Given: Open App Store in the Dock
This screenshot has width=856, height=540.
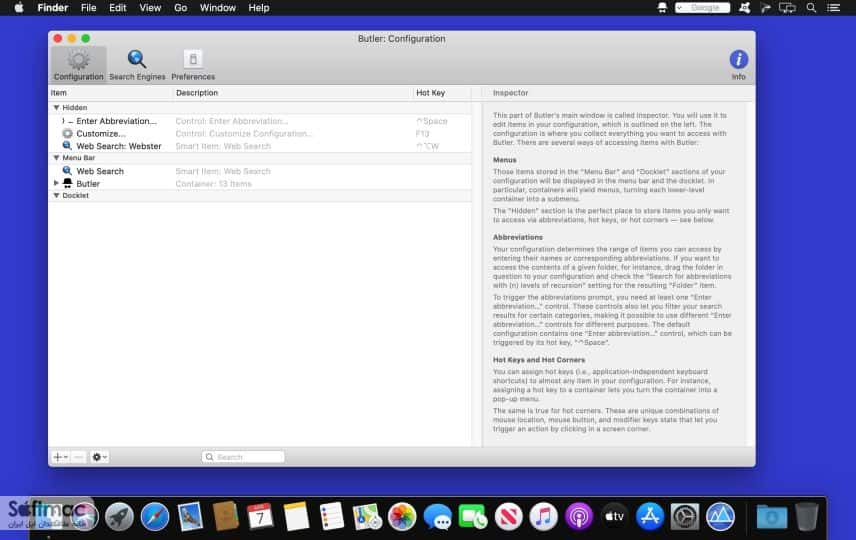Looking at the screenshot, I should 650,516.
